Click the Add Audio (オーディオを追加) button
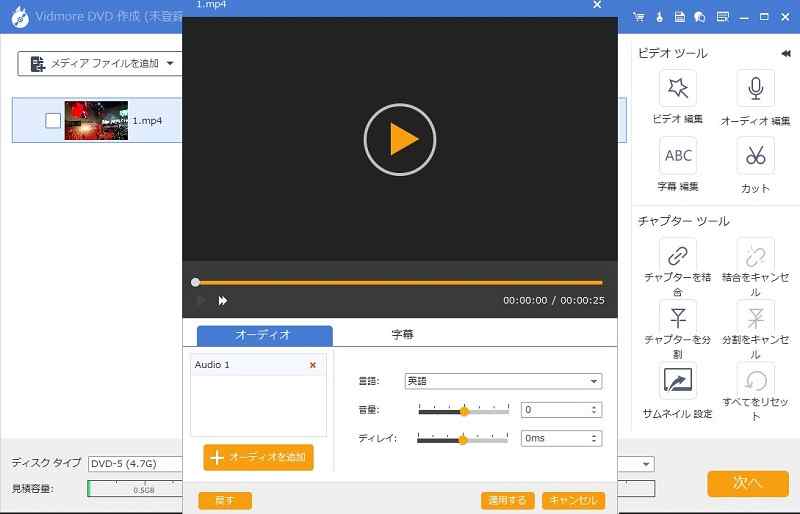Viewport: 800px width, 514px height. click(258, 457)
